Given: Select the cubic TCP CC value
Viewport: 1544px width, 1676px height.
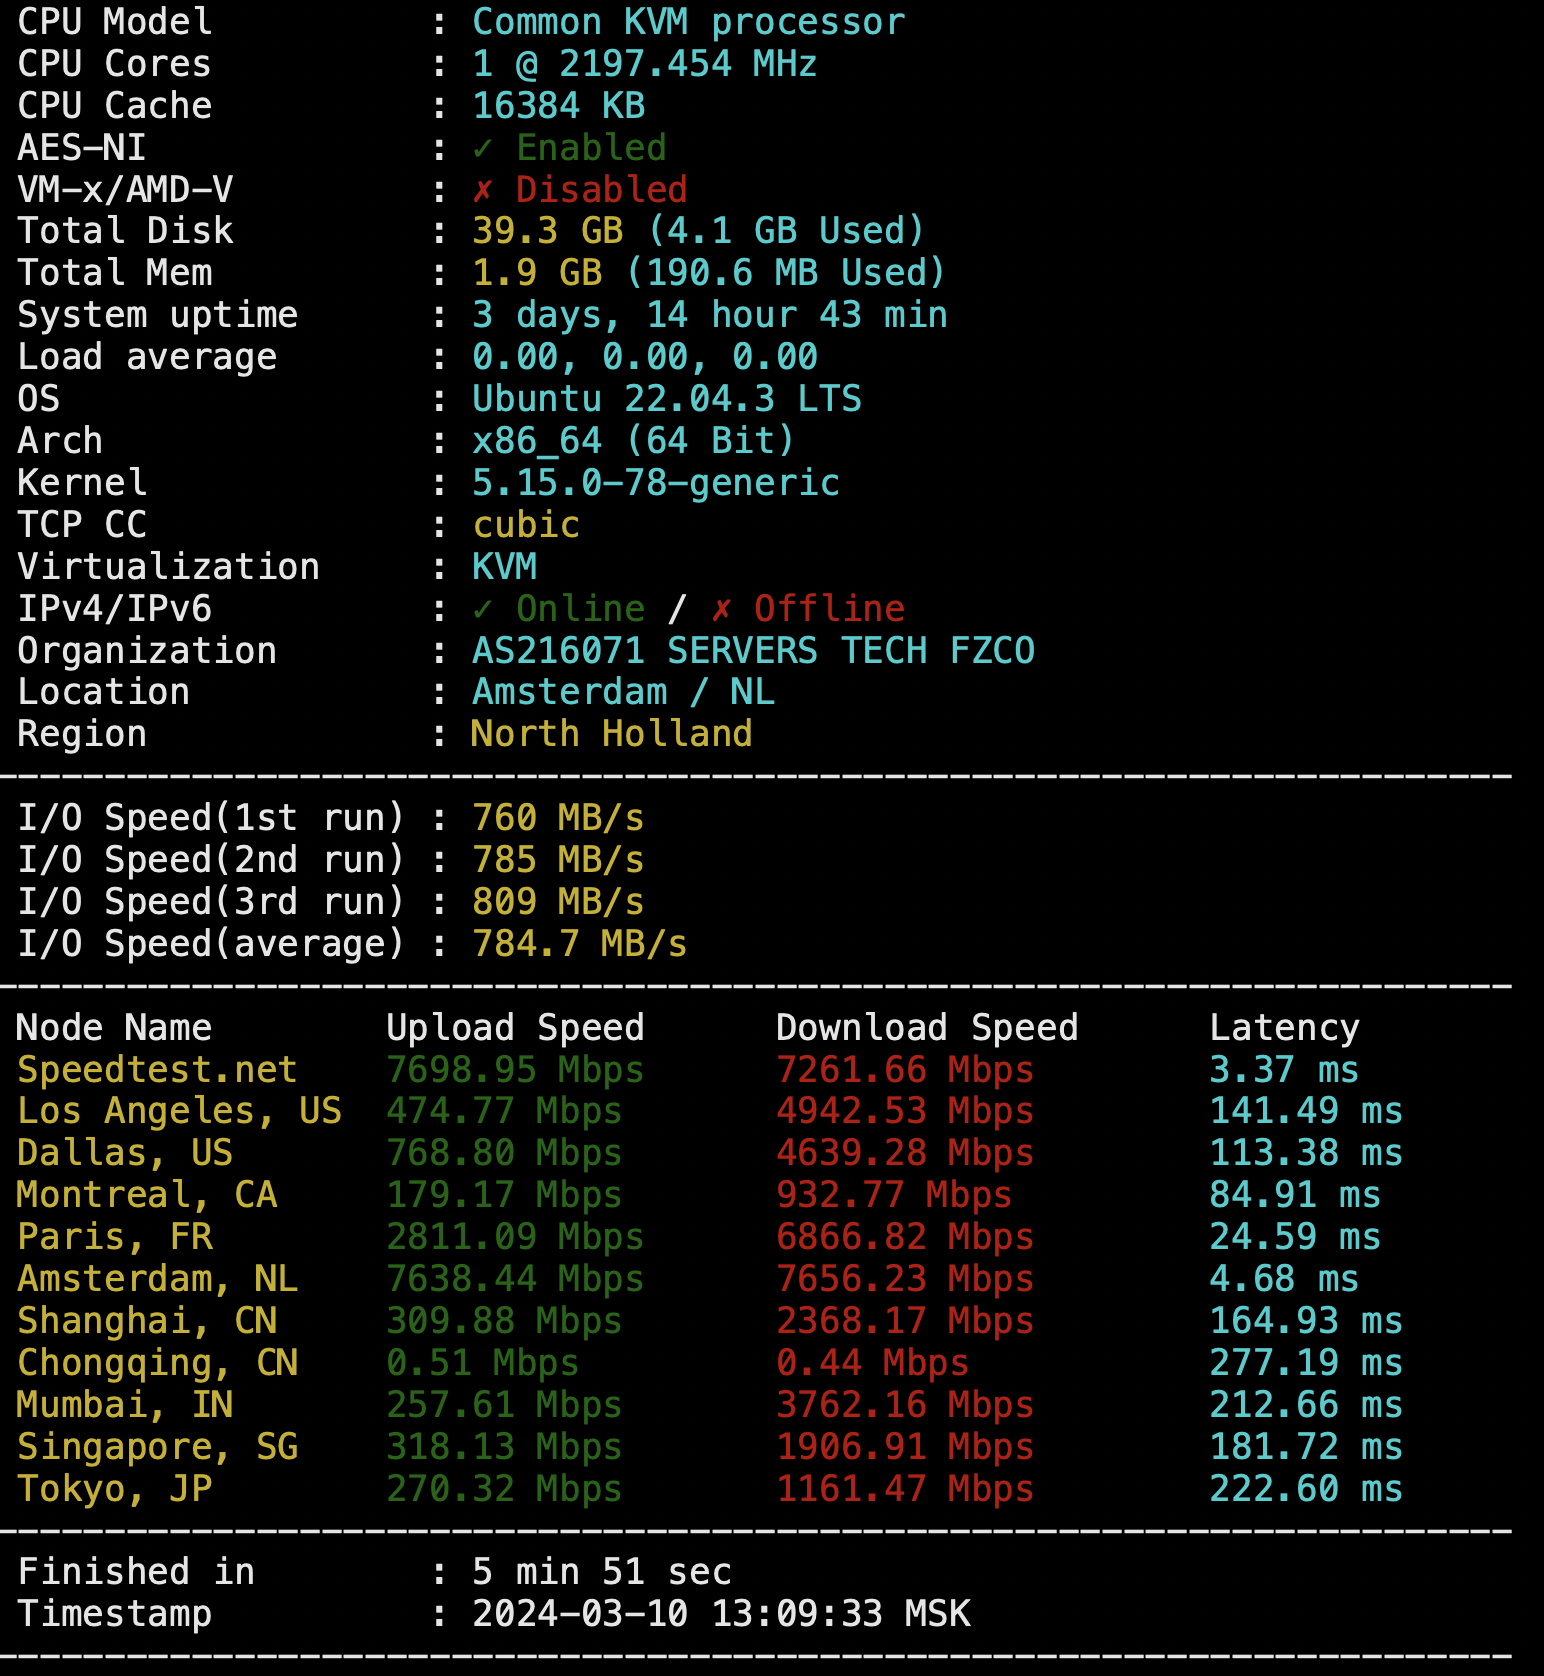Looking at the screenshot, I should click(526, 525).
